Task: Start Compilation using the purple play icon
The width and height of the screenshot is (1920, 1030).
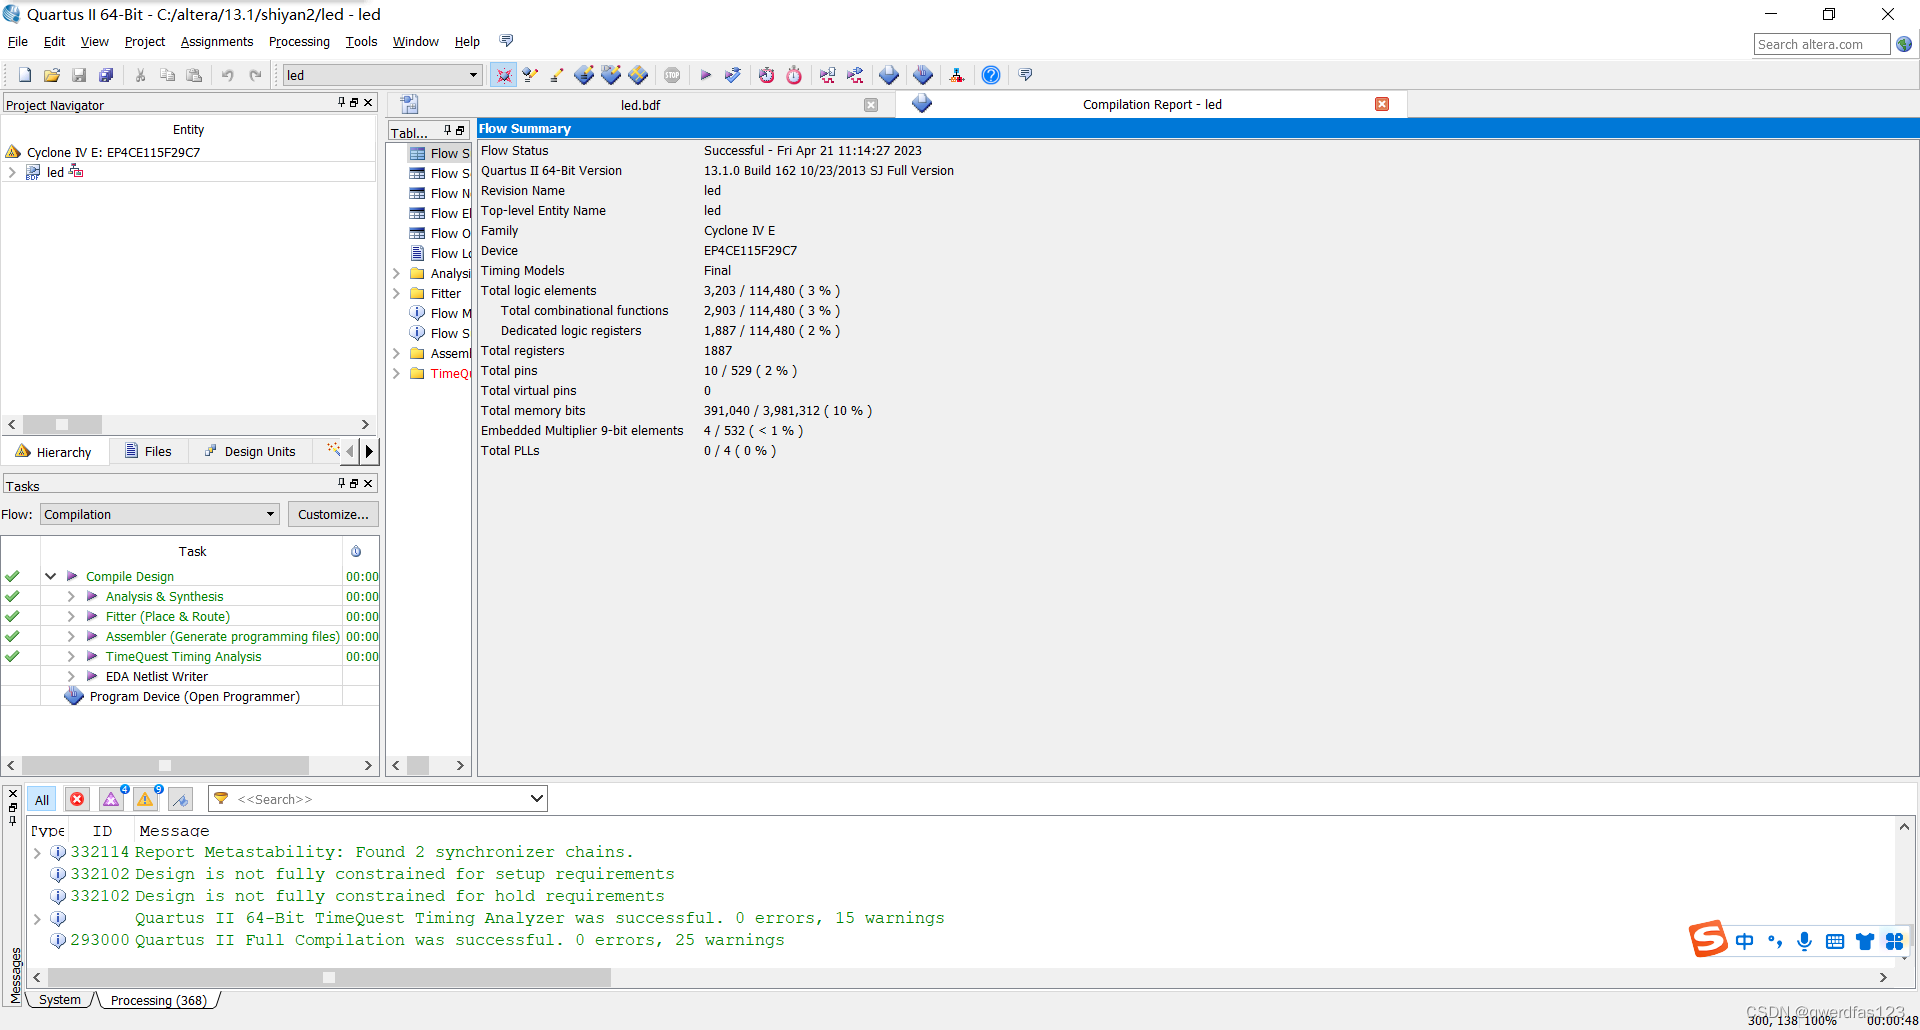Action: 705,75
